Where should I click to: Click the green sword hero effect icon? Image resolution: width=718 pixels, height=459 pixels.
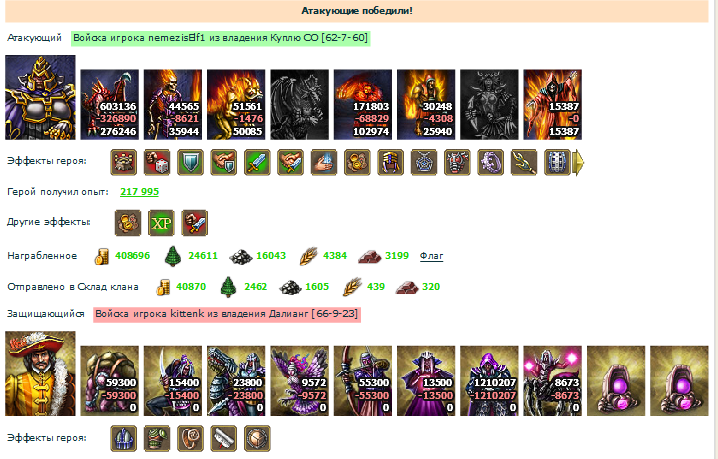257,162
